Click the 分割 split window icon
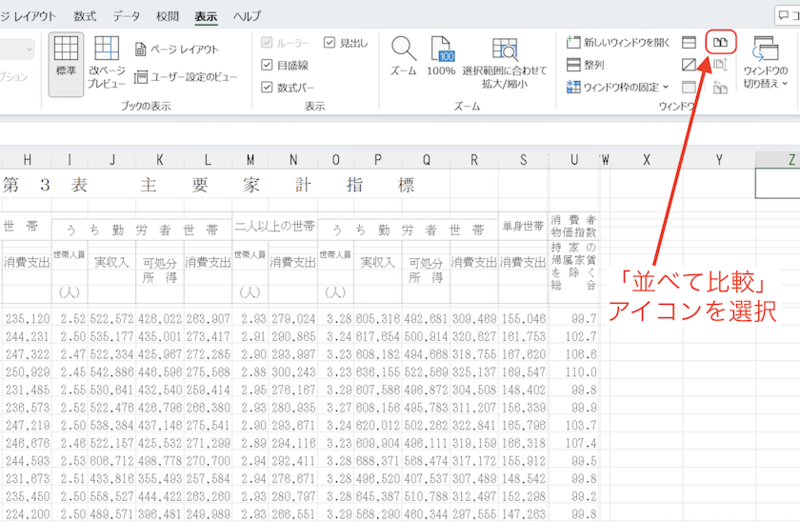The width and height of the screenshot is (800, 522). (689, 42)
